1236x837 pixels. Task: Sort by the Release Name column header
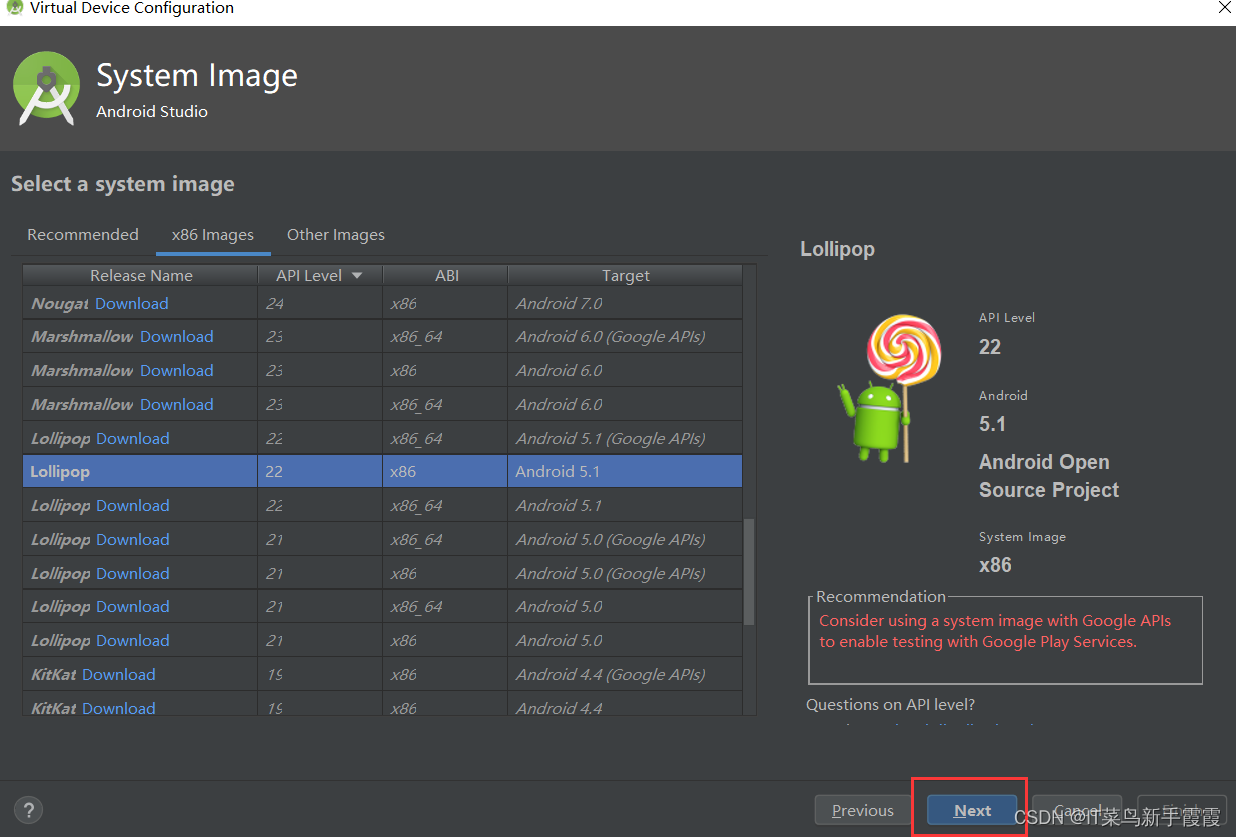point(141,275)
